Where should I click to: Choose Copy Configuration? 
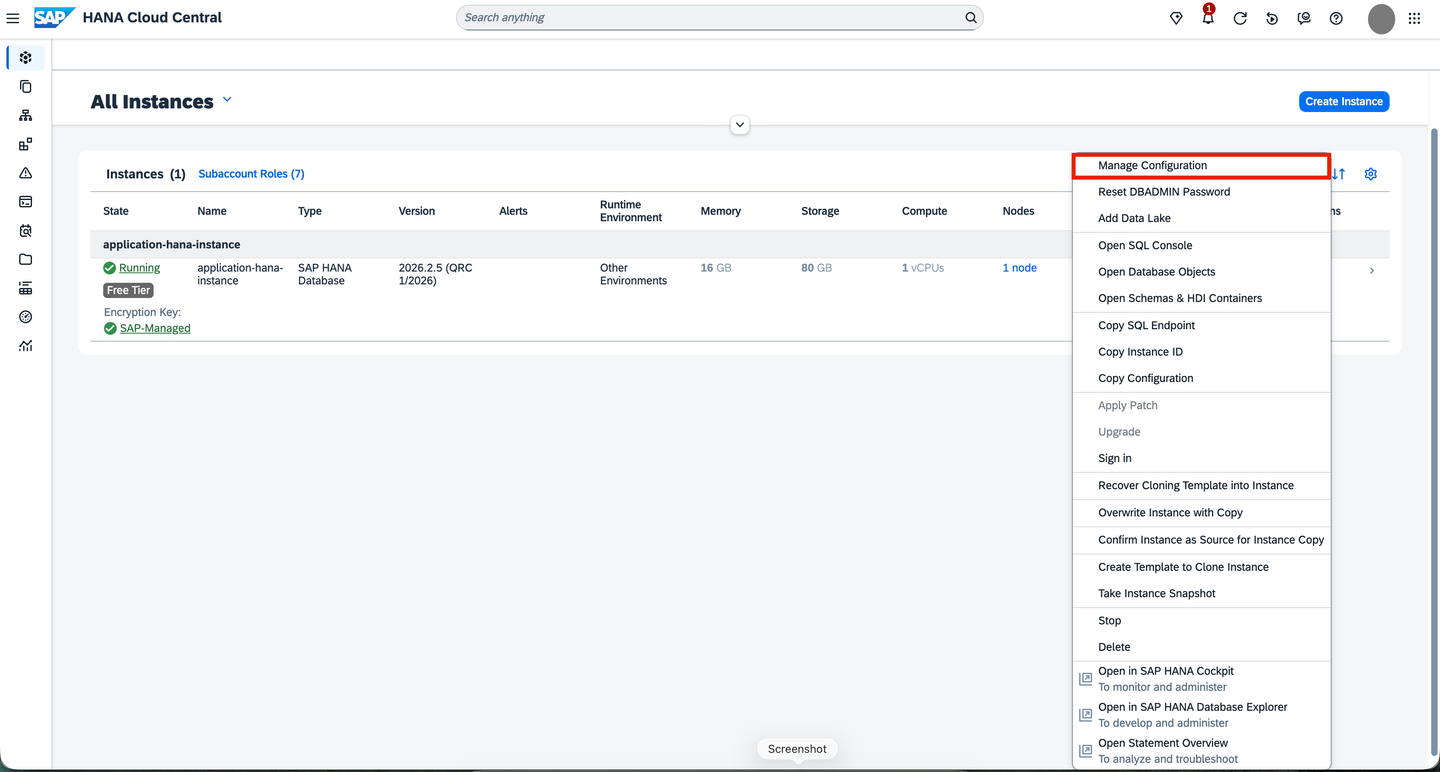point(1201,378)
